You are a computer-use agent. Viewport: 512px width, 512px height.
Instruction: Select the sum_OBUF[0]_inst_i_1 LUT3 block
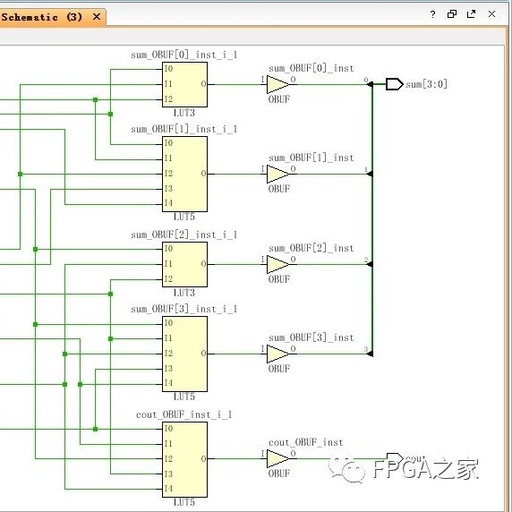coord(185,85)
